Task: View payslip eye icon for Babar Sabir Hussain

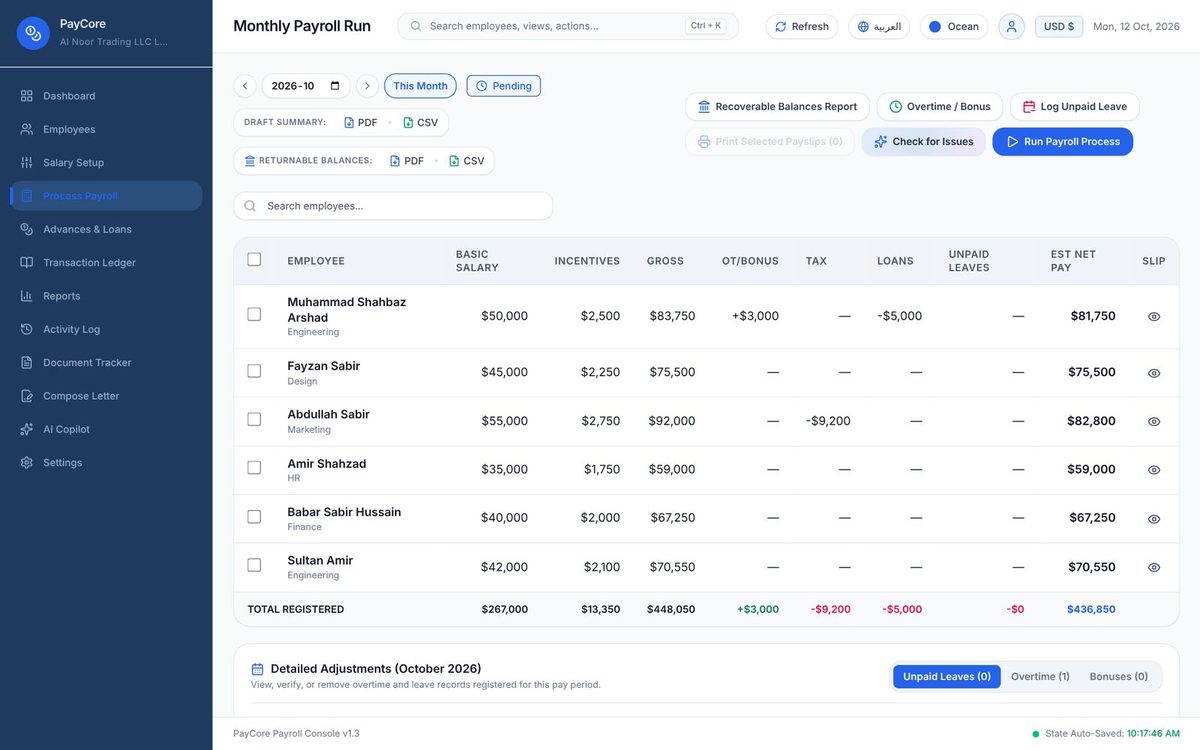Action: (x=1154, y=519)
